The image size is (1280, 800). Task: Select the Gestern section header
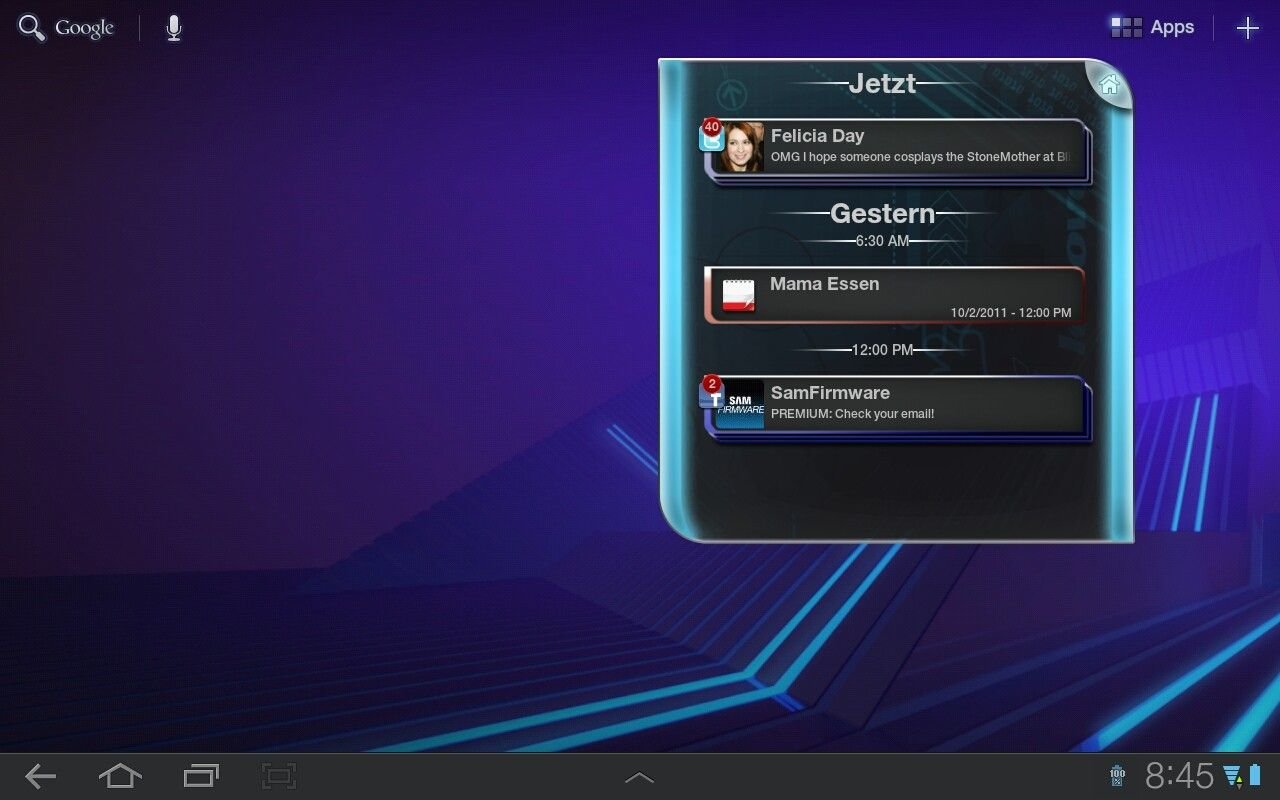click(882, 213)
